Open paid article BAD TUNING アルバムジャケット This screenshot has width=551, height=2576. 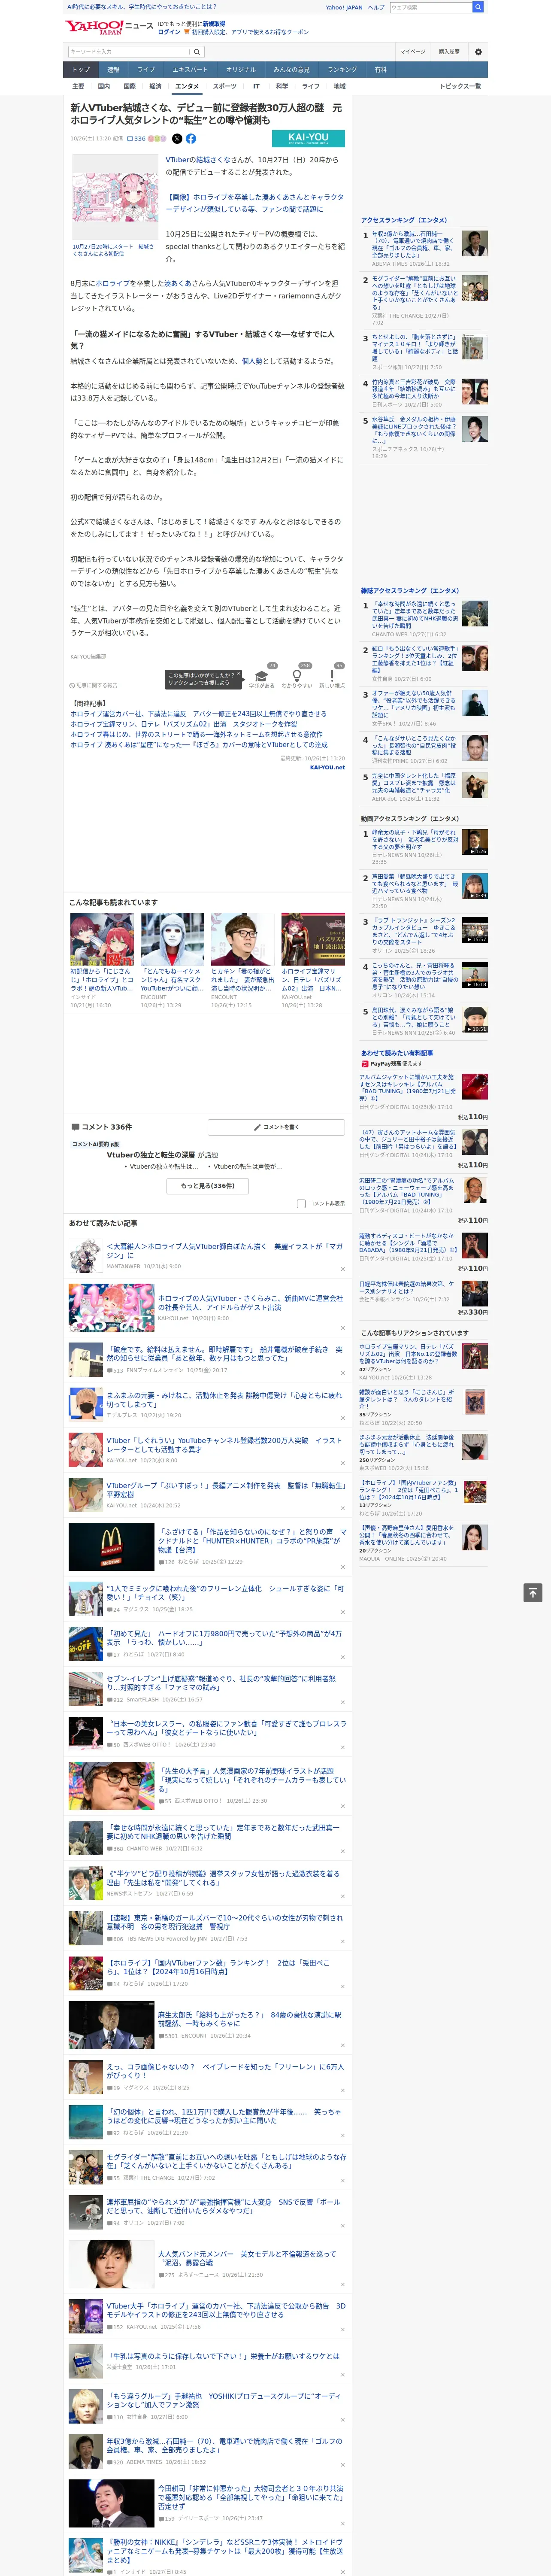pyautogui.click(x=407, y=1087)
